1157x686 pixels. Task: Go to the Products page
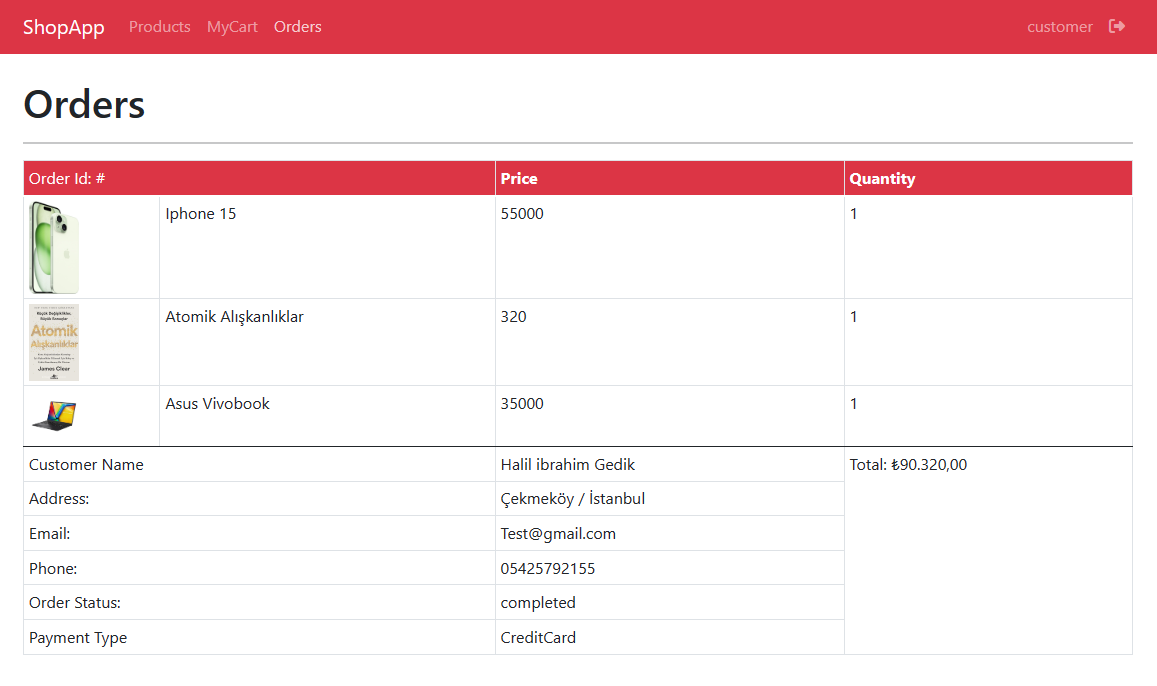click(159, 27)
